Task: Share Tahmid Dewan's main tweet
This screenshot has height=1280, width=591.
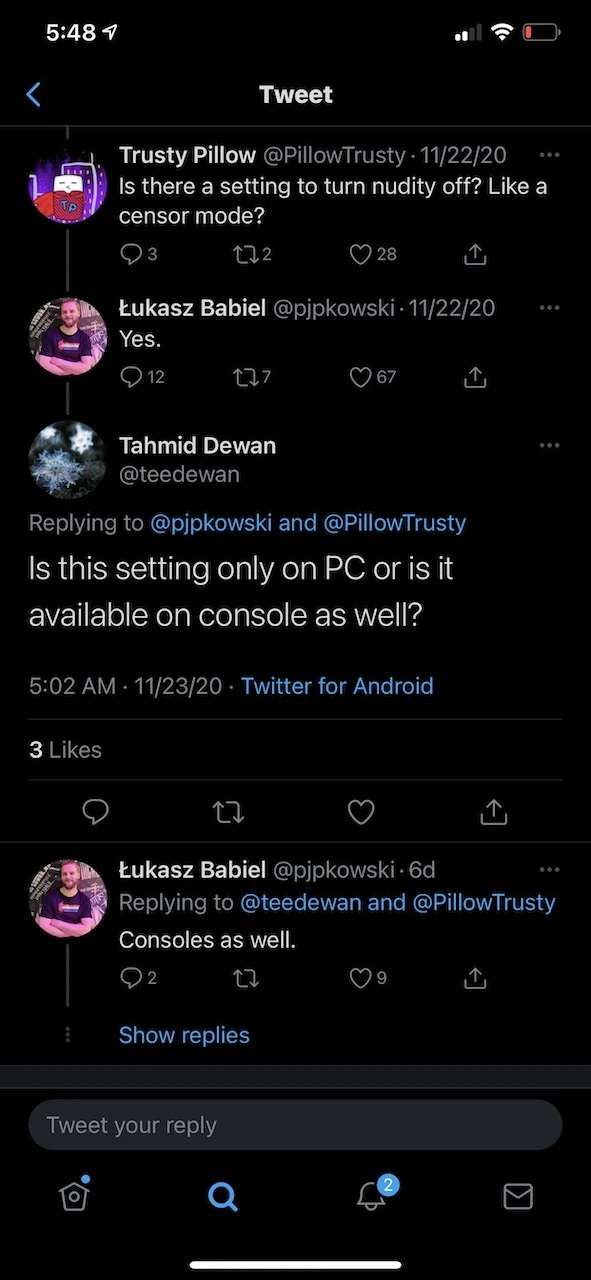Action: pyautogui.click(x=492, y=812)
